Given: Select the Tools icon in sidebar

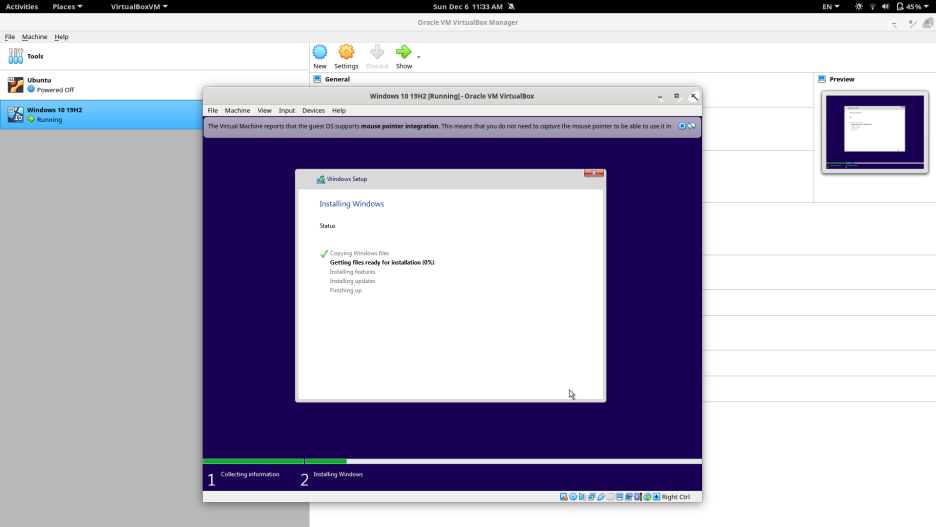Looking at the screenshot, I should tap(16, 56).
